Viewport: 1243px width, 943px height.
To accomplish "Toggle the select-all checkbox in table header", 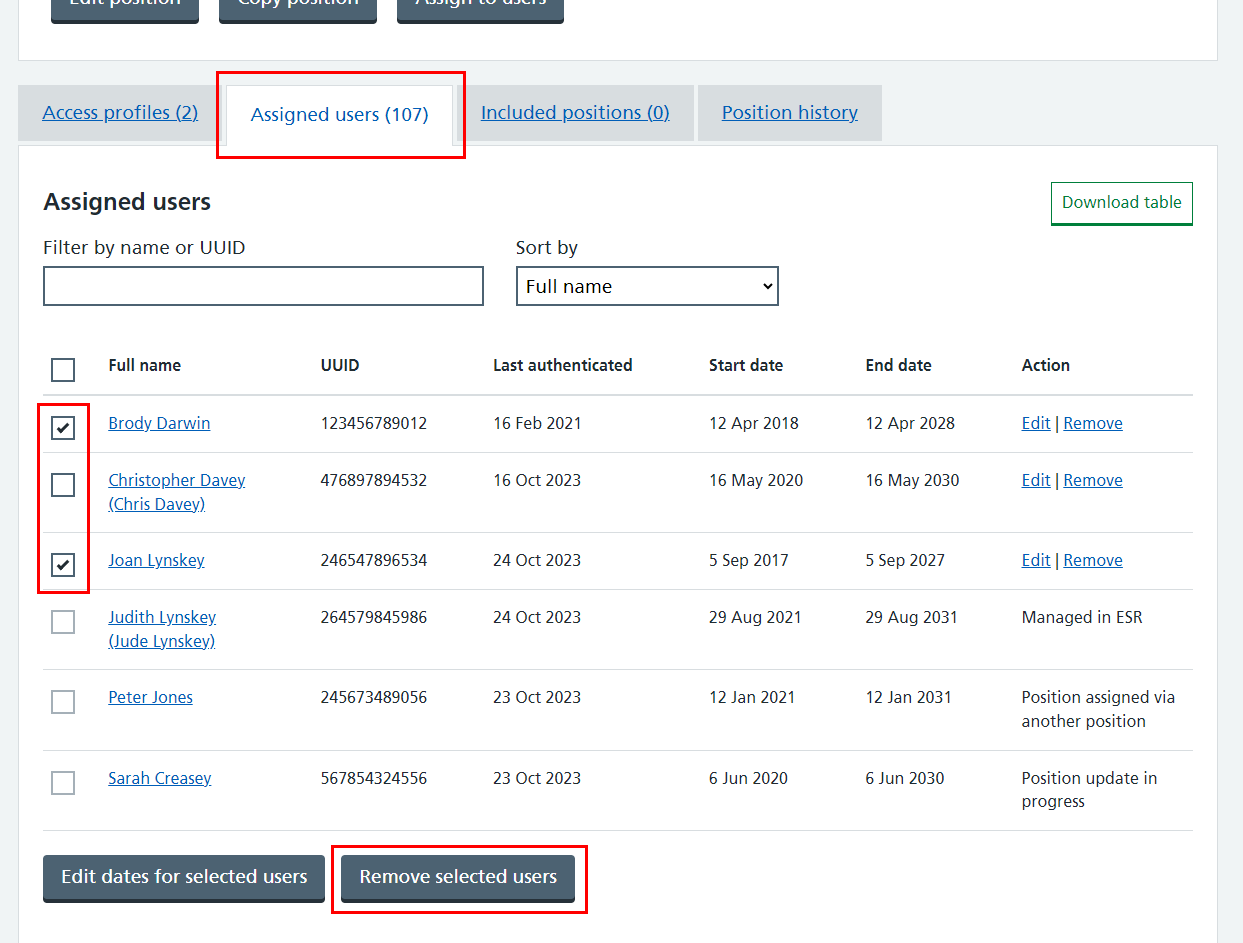I will click(63, 370).
